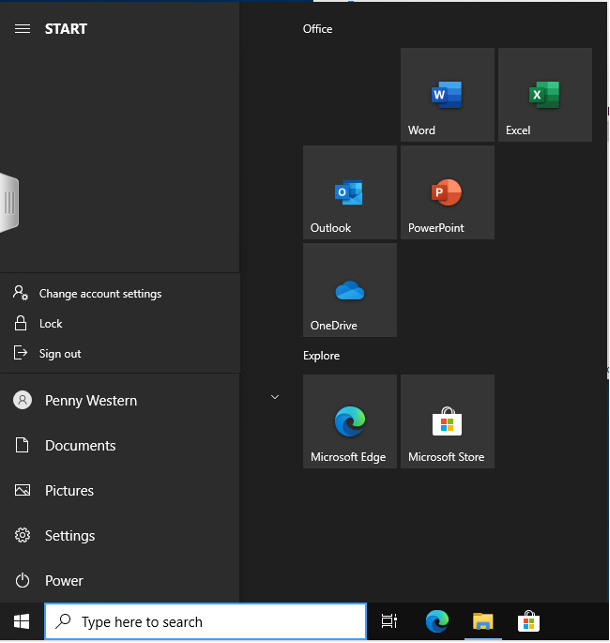Open the OneDrive tile
The height and width of the screenshot is (643, 610).
coord(349,290)
